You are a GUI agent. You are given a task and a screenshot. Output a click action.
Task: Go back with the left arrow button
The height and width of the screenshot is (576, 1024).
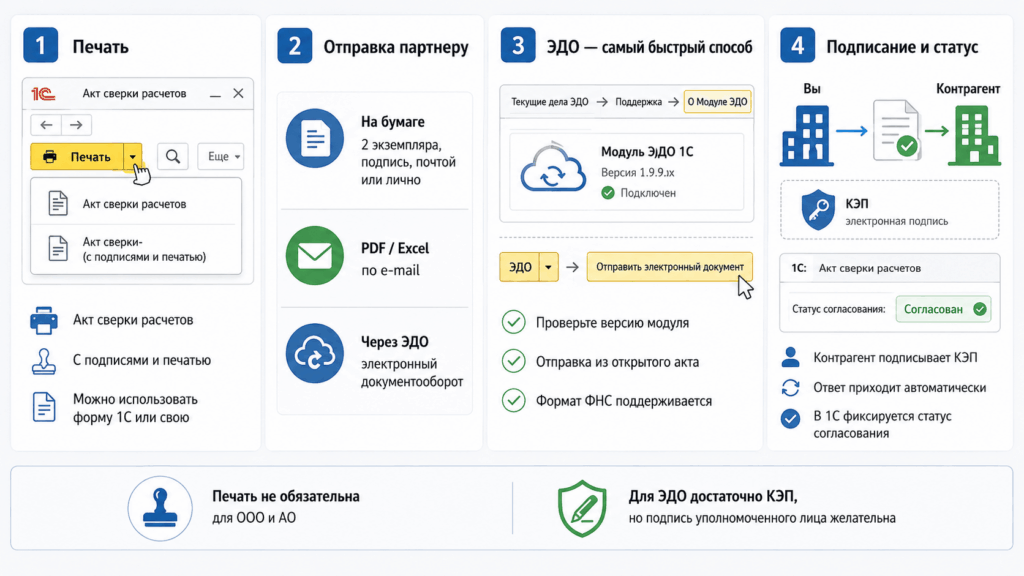coord(46,125)
